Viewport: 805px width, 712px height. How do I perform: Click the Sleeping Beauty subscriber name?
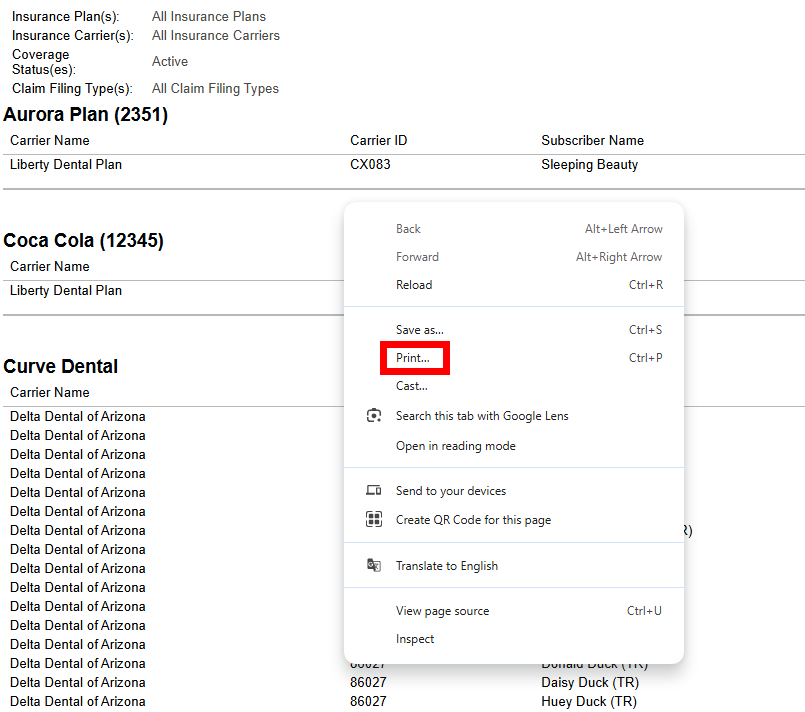589,164
